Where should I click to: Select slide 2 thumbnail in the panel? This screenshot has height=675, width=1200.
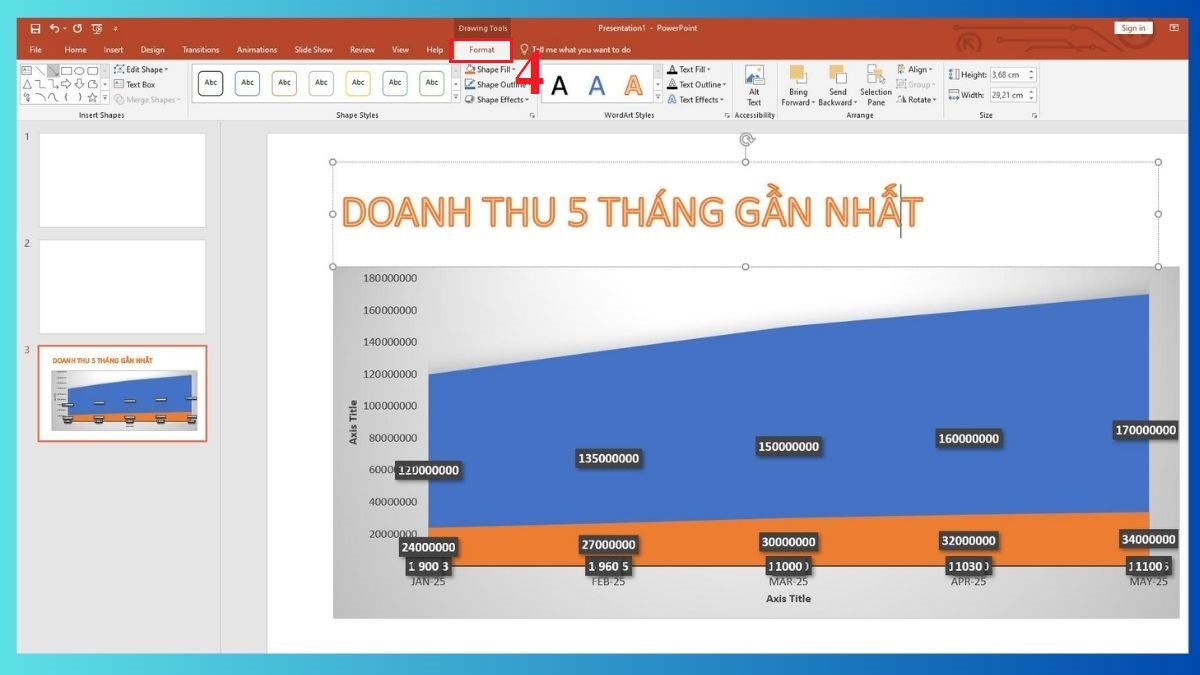click(120, 290)
